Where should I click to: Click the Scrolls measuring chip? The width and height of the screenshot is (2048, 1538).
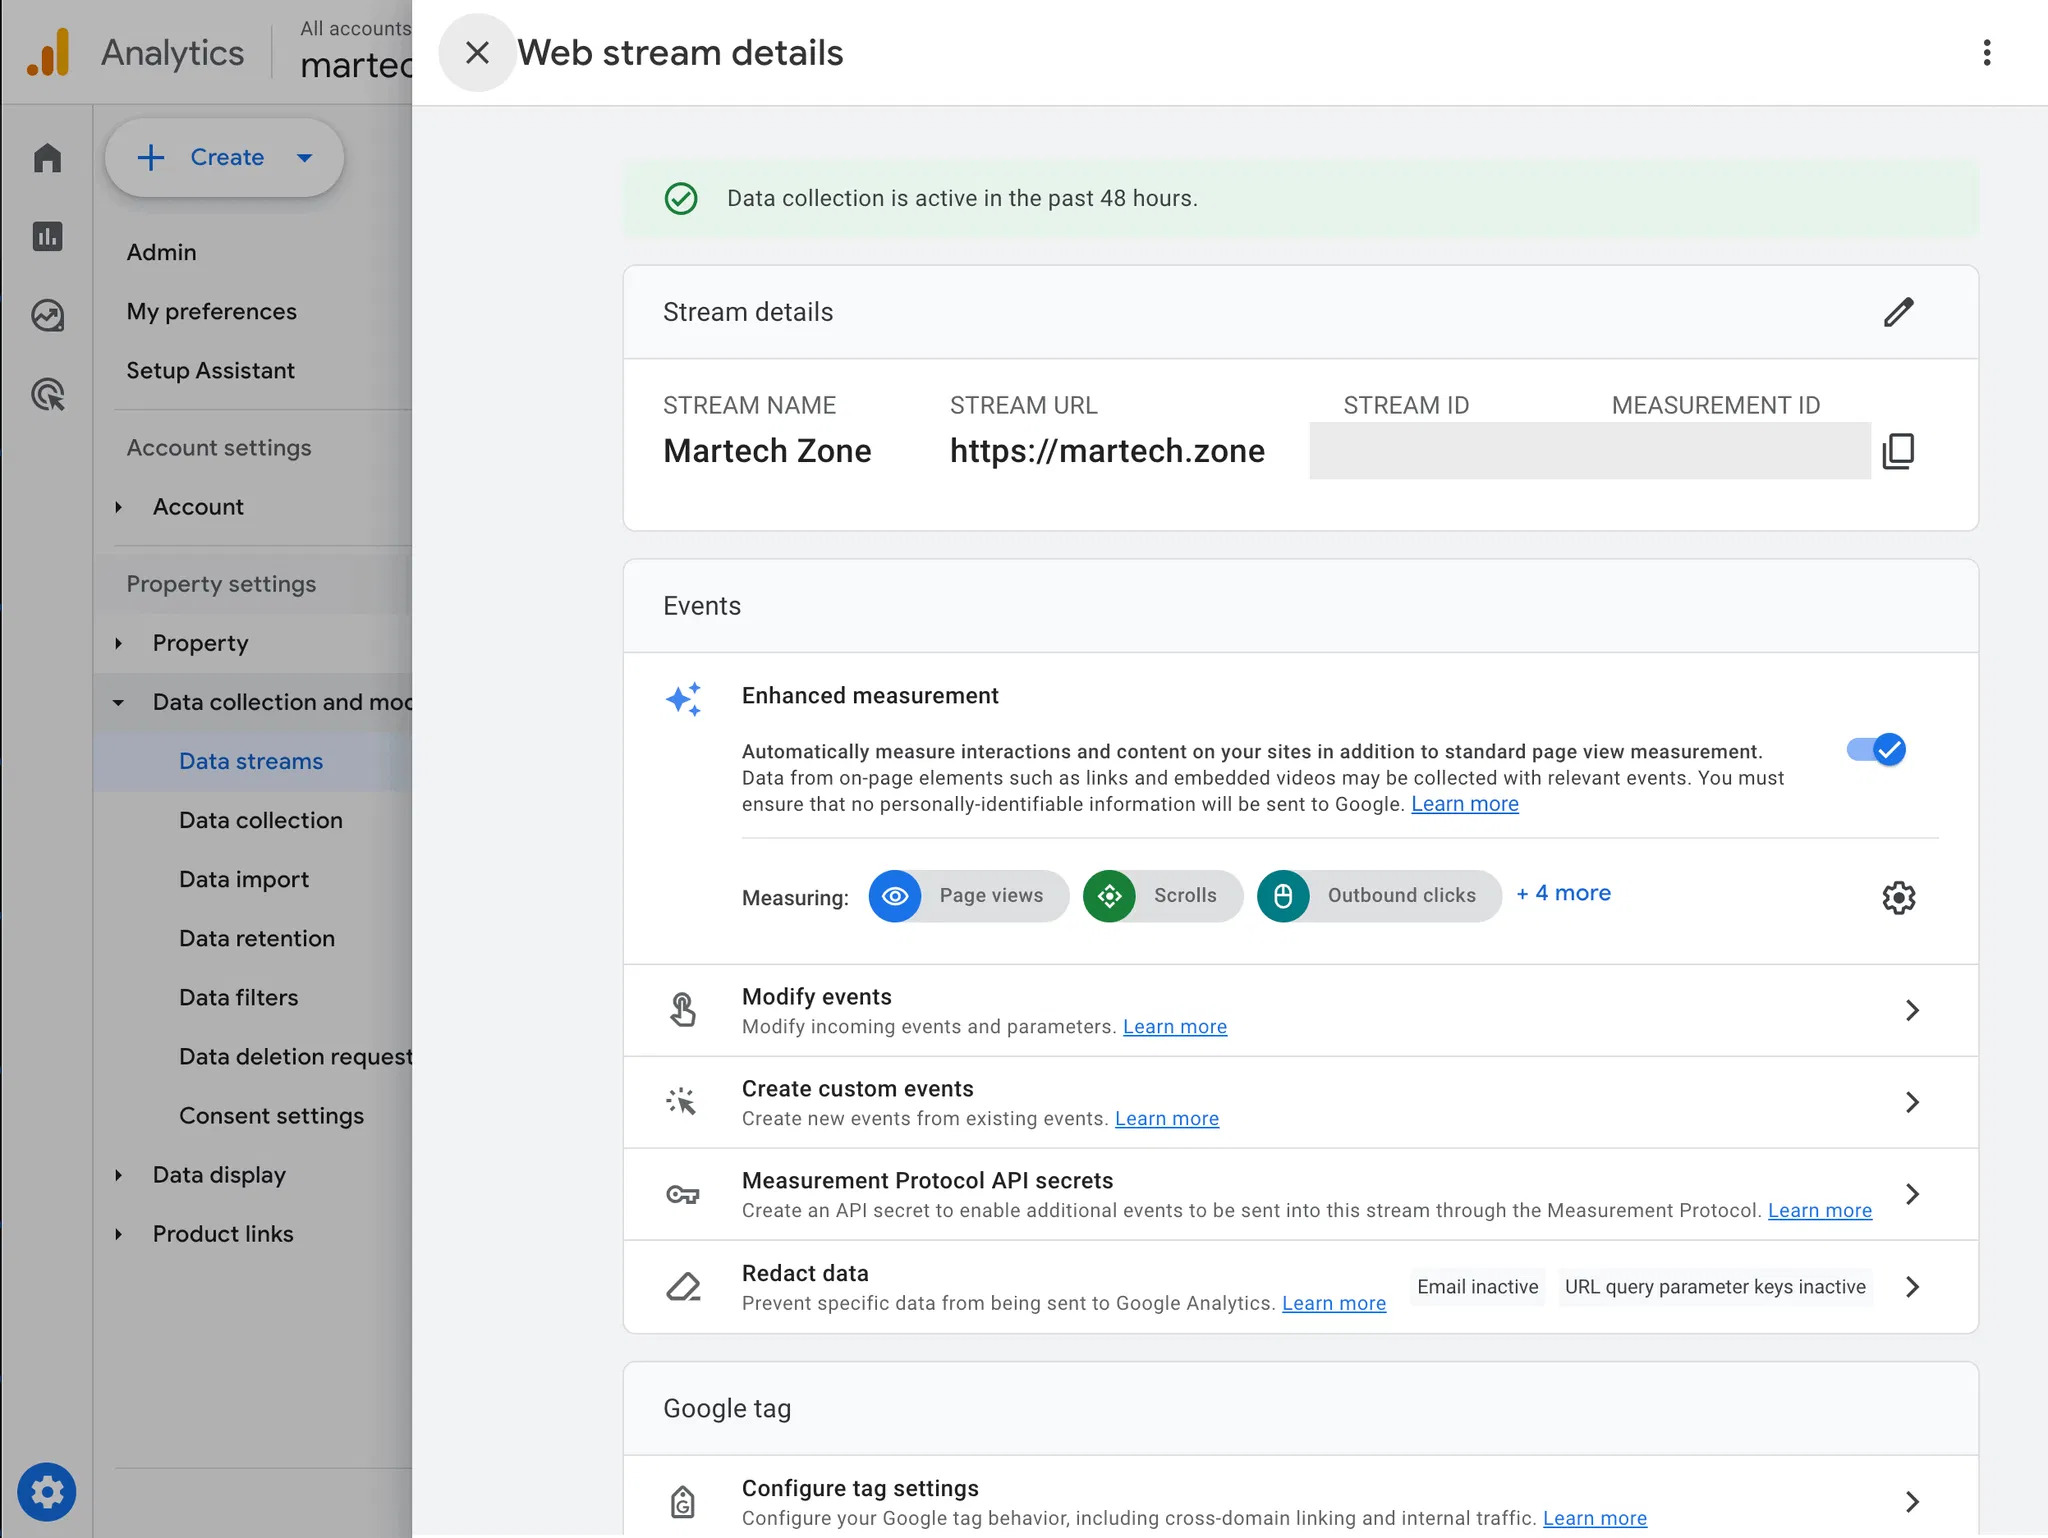(x=1162, y=896)
